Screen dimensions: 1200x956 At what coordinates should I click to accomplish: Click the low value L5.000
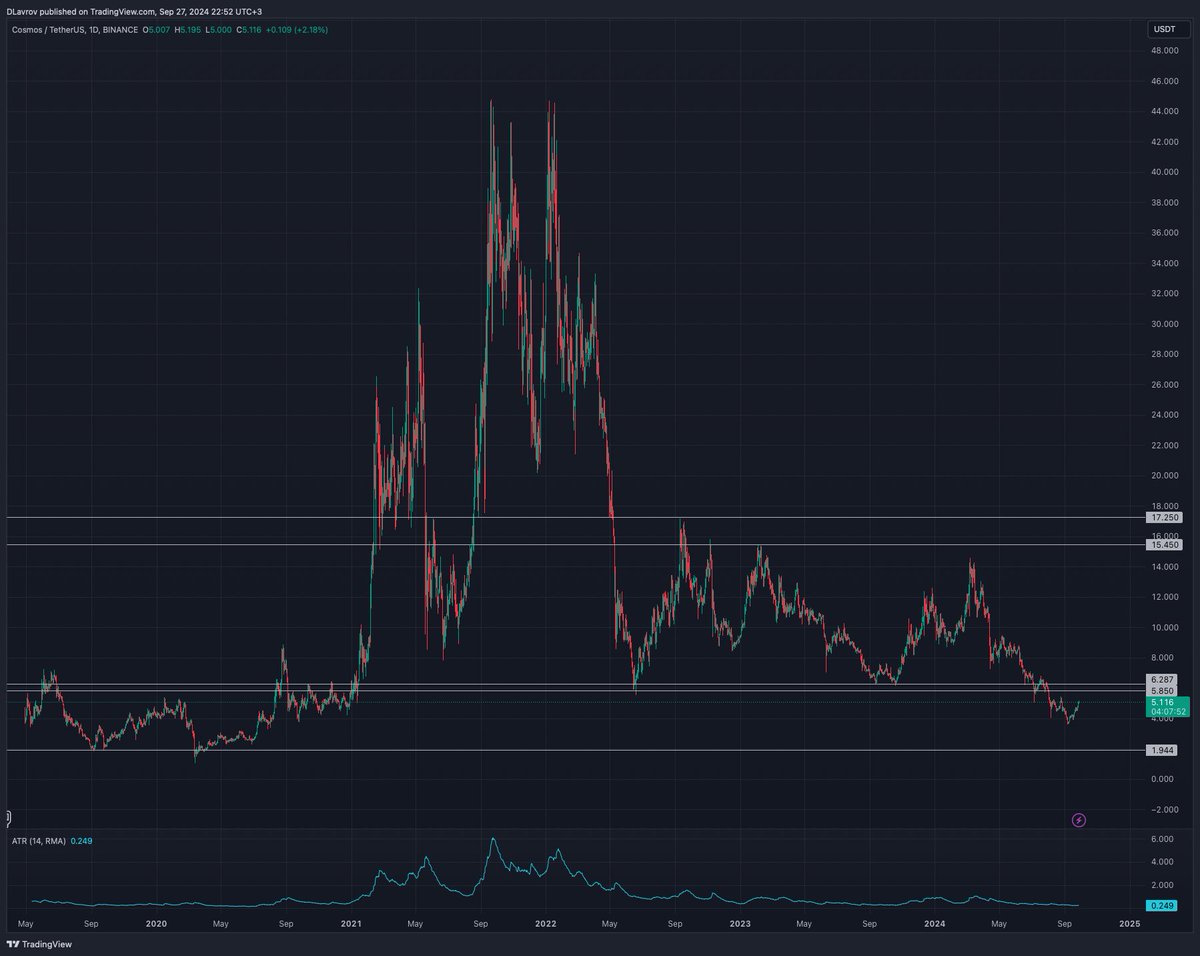(x=219, y=30)
